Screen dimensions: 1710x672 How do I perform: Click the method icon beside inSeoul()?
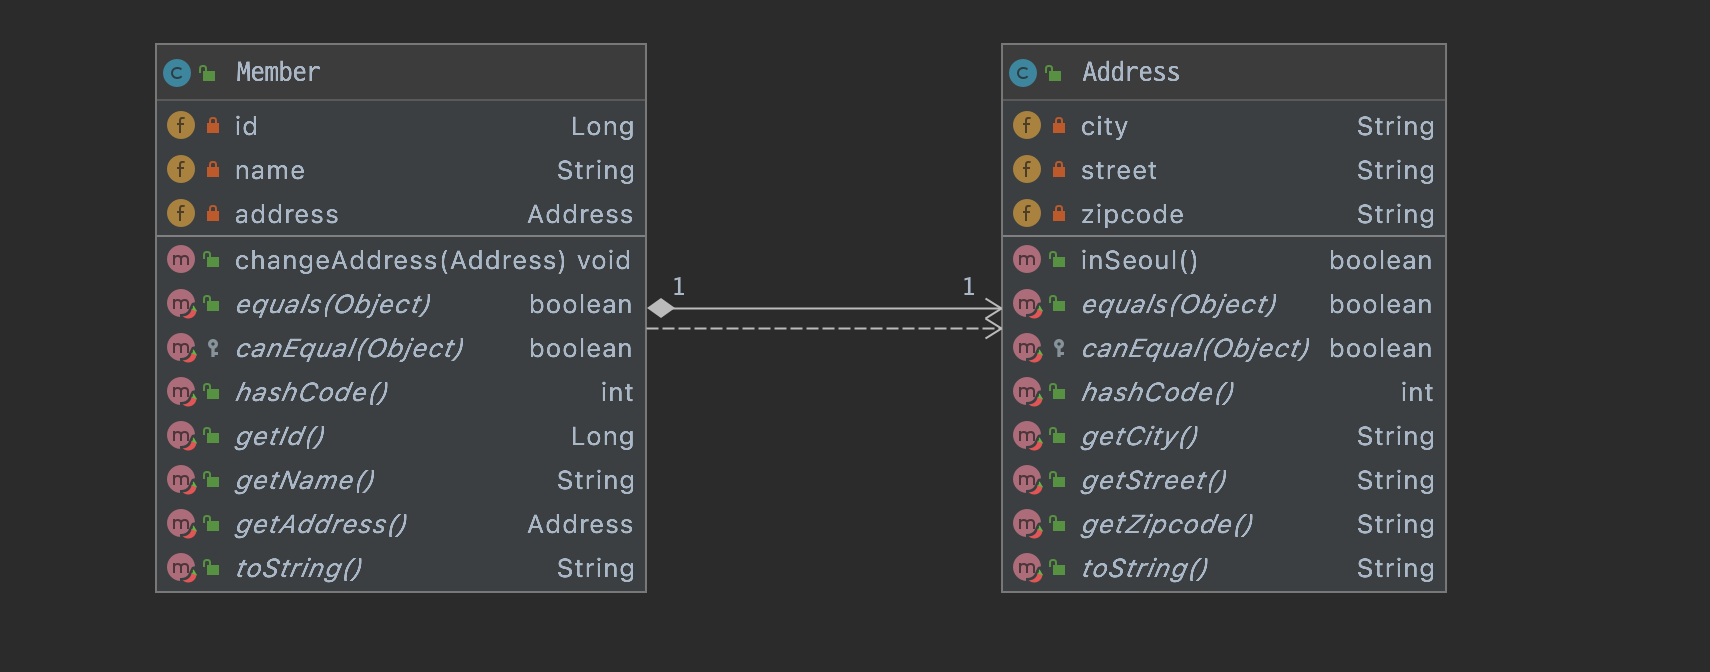click(x=1027, y=260)
